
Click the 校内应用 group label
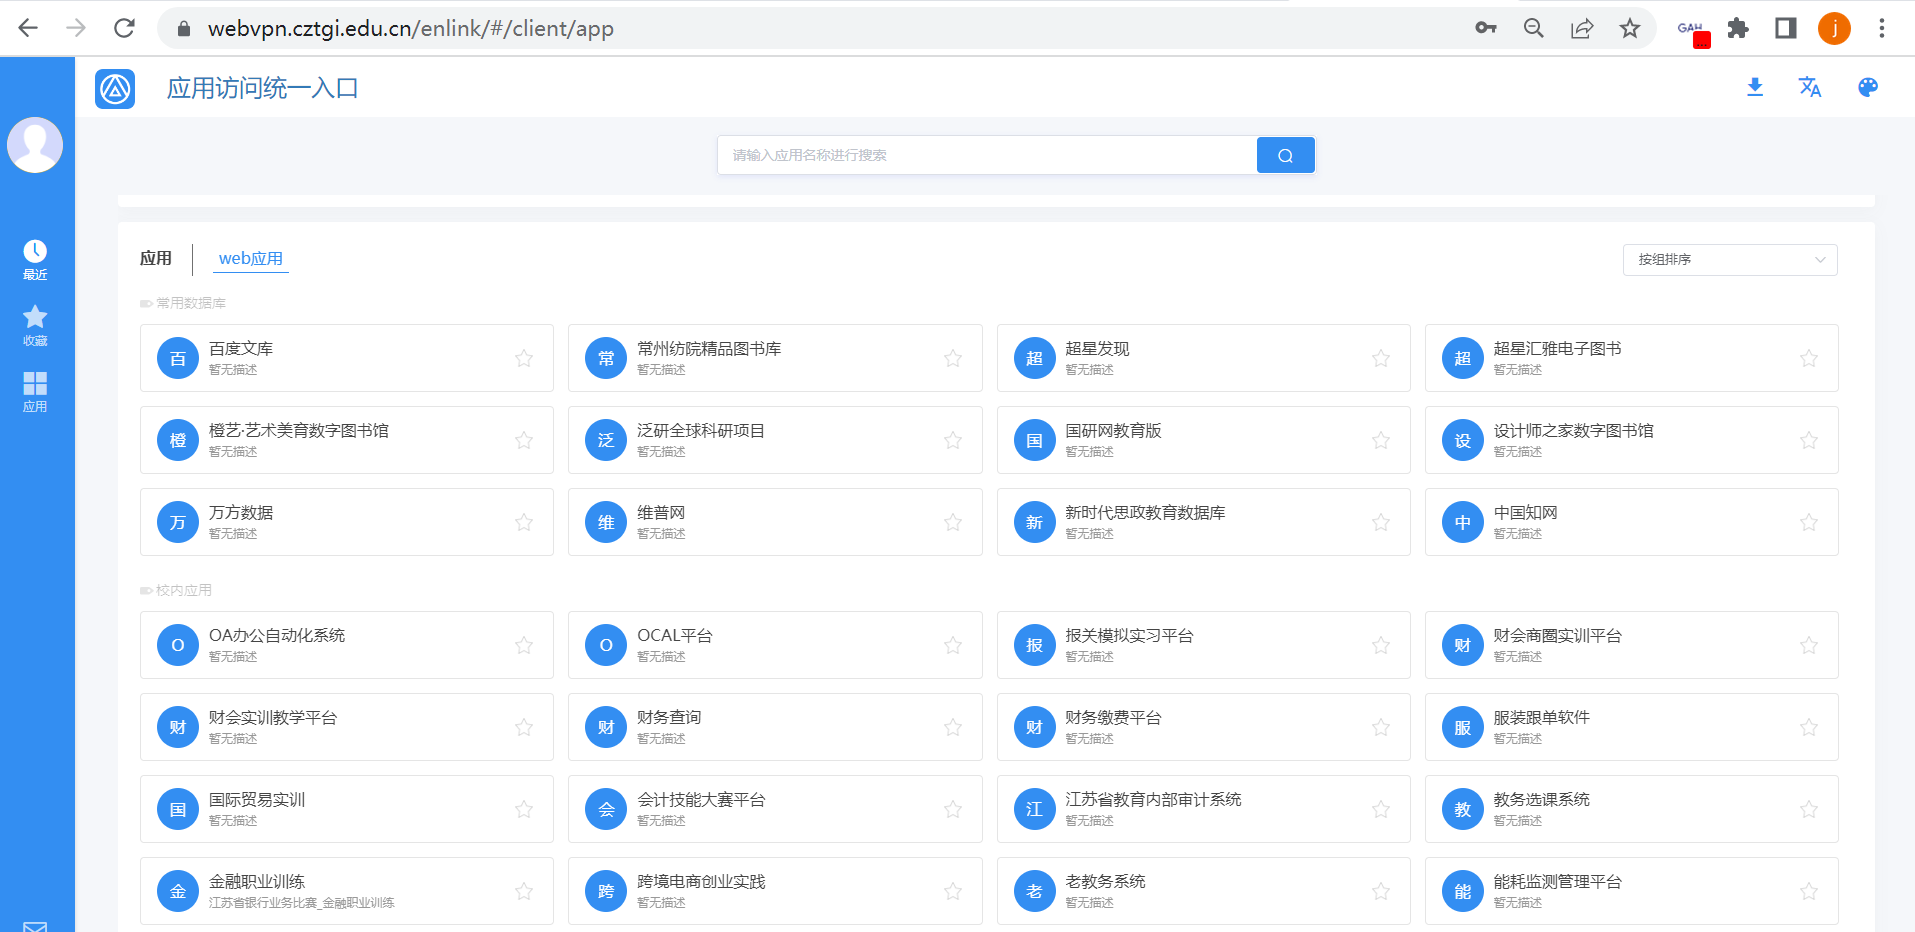point(183,590)
